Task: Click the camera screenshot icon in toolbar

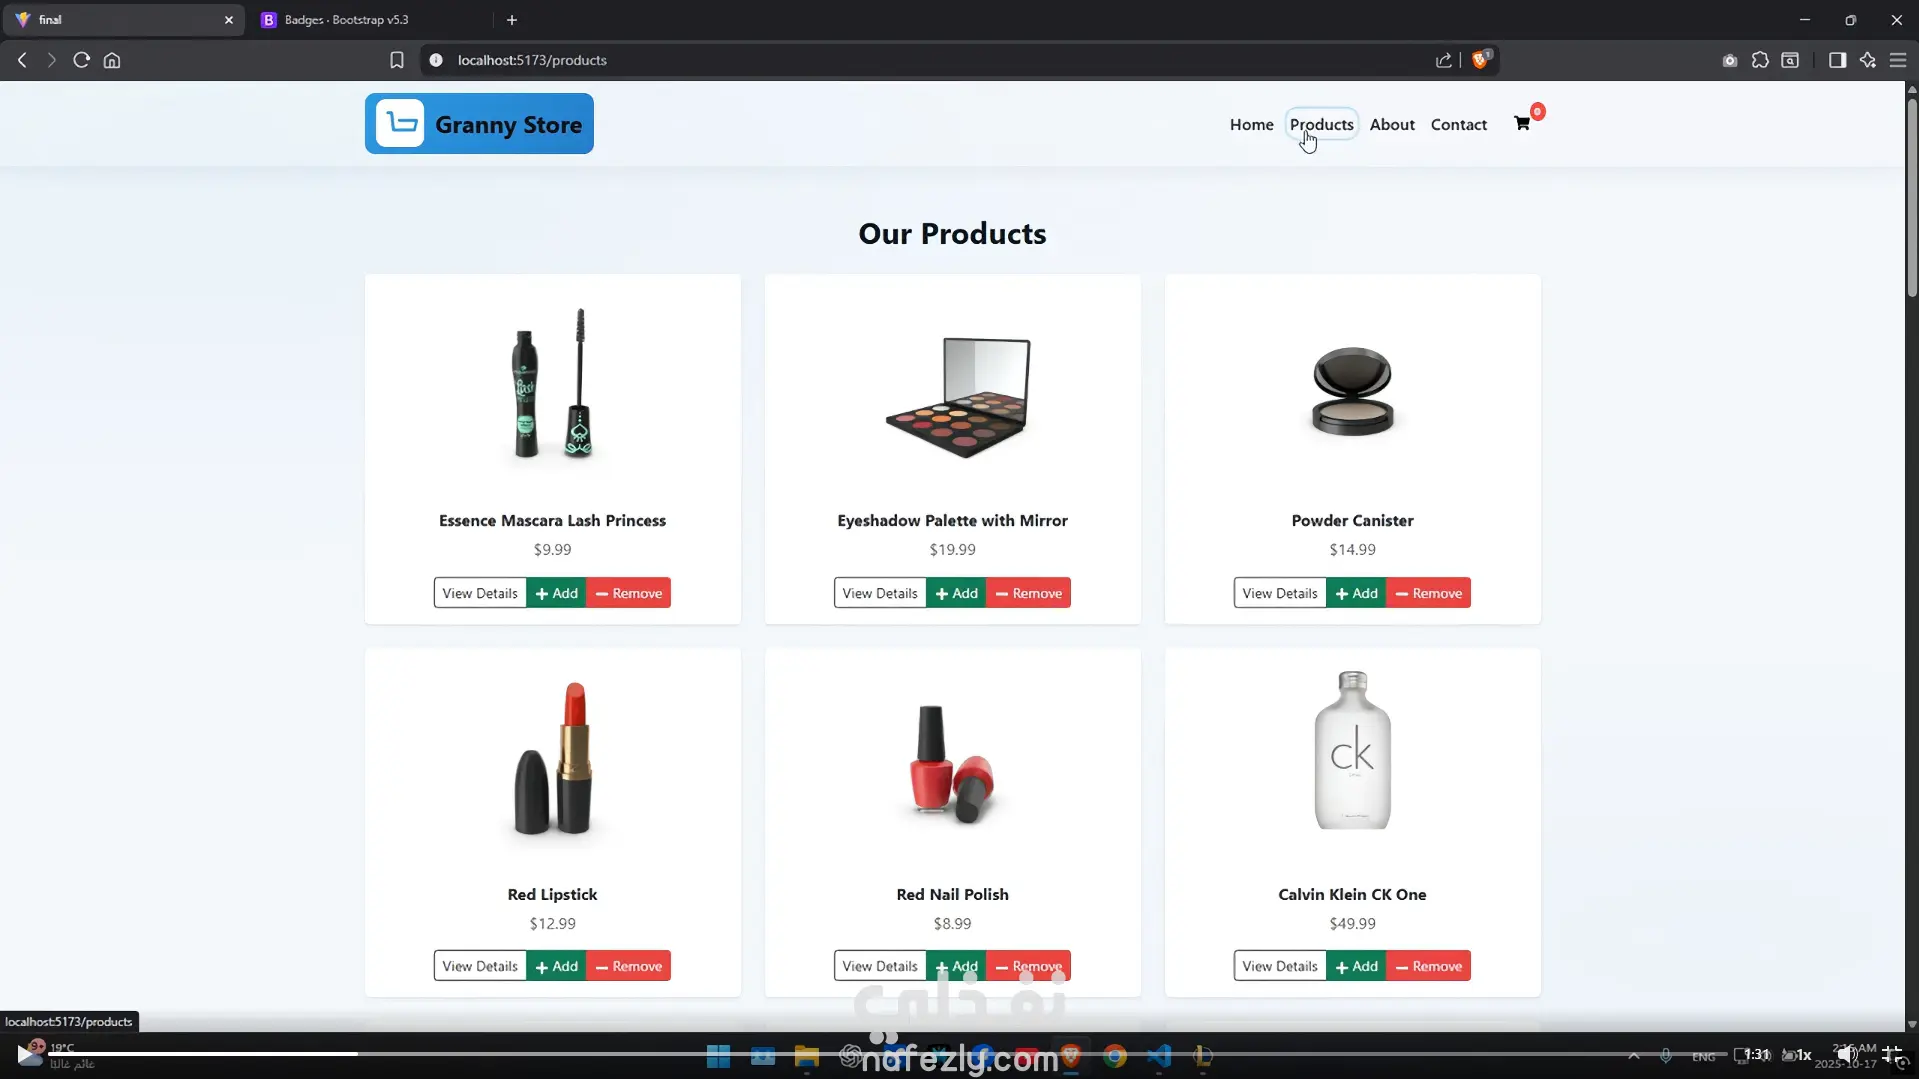Action: [1730, 60]
